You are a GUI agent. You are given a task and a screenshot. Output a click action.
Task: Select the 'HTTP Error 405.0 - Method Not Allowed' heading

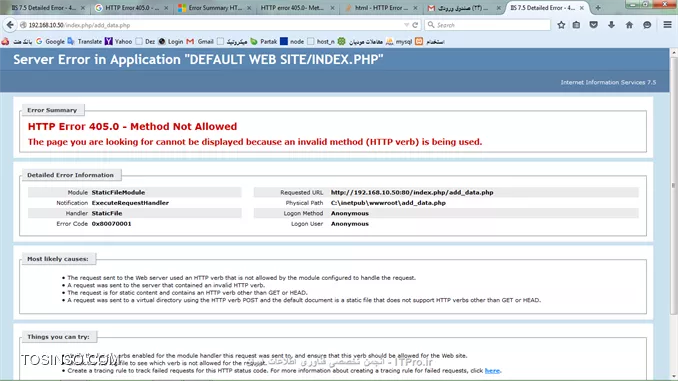pos(132,126)
